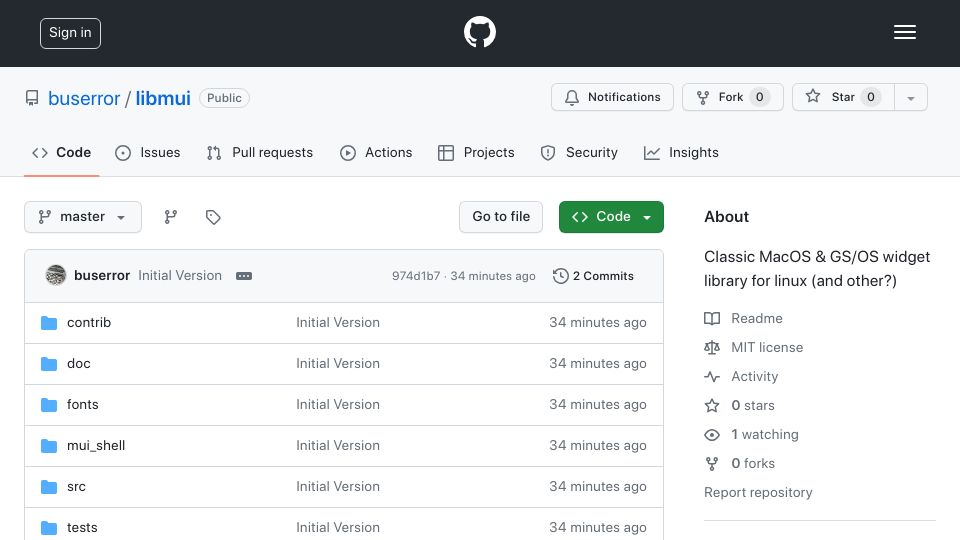Click the branches icon next to master

pyautogui.click(x=171, y=217)
